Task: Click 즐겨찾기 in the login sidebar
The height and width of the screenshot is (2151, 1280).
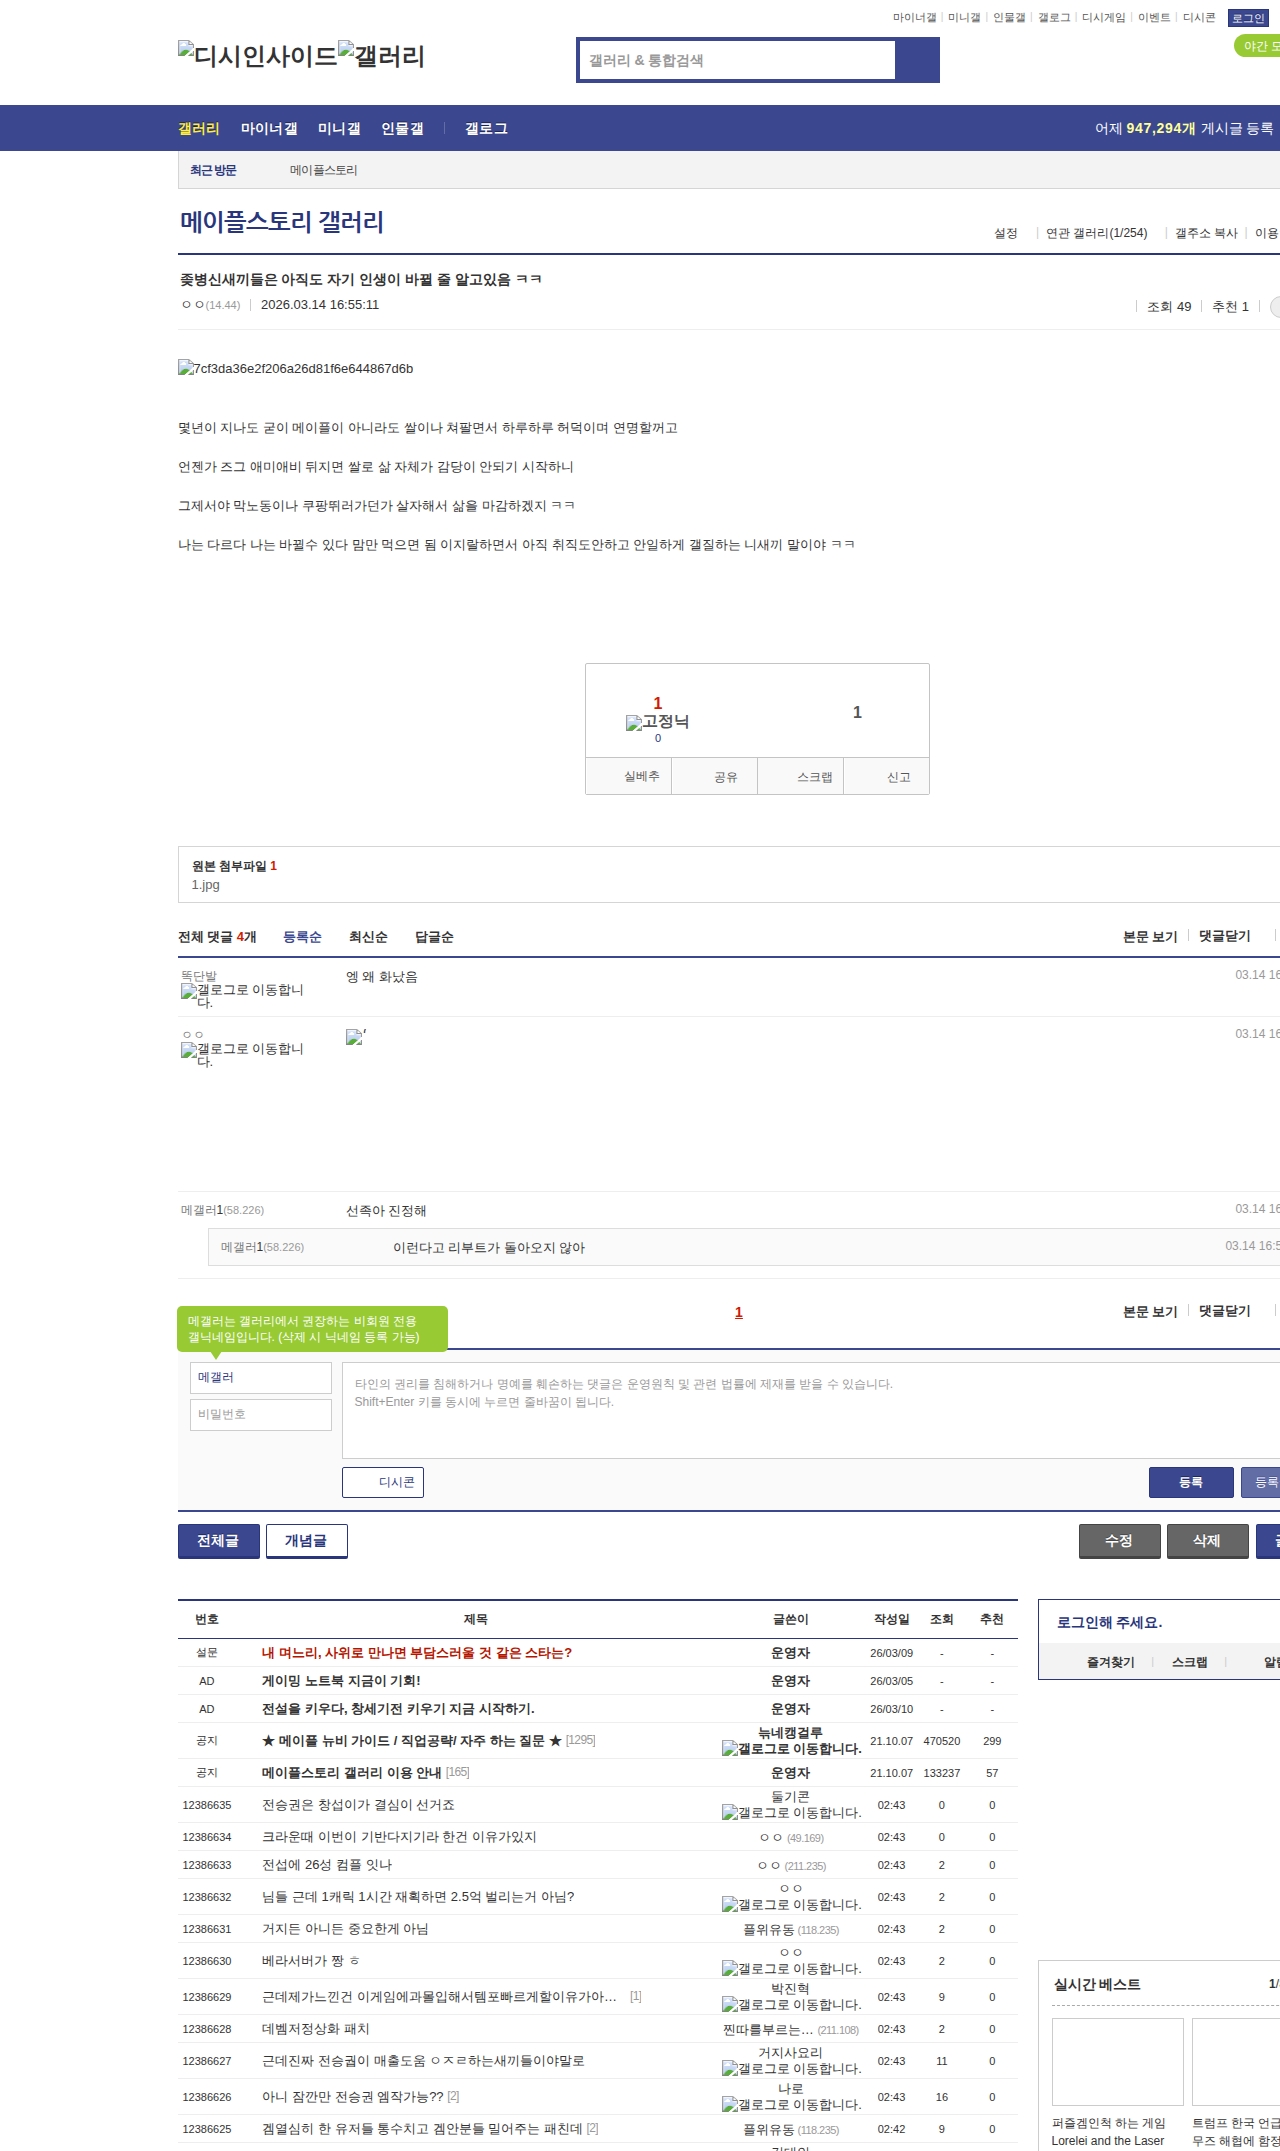Action: pos(1111,1662)
